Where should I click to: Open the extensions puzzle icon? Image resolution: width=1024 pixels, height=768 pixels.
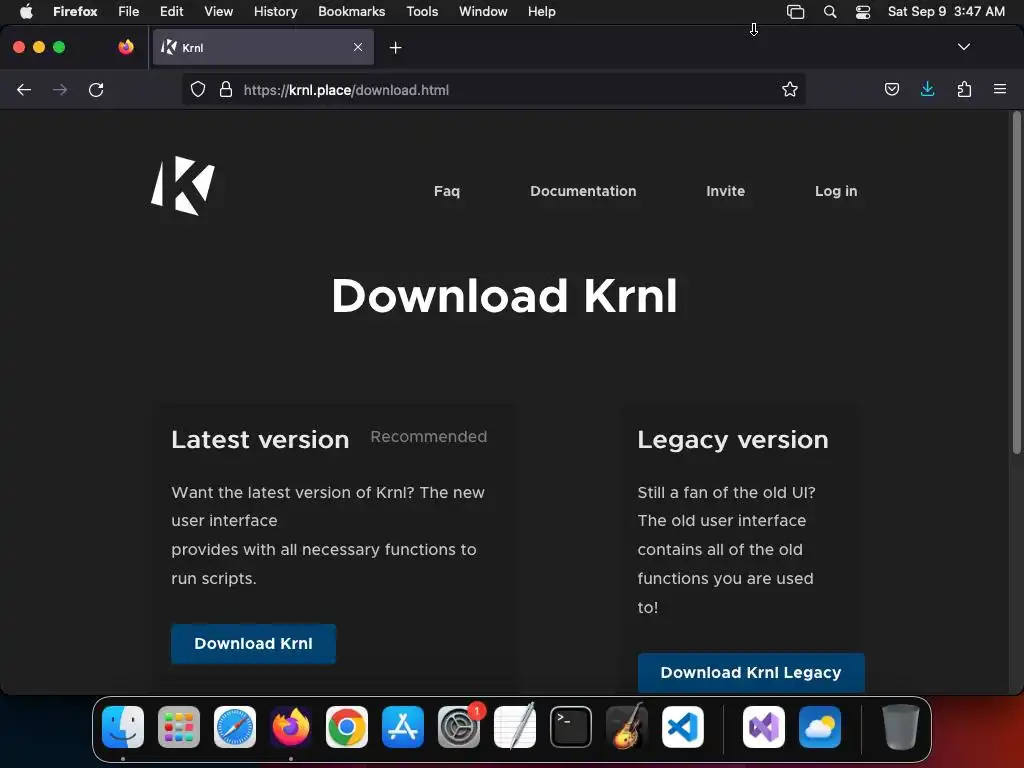(x=964, y=89)
